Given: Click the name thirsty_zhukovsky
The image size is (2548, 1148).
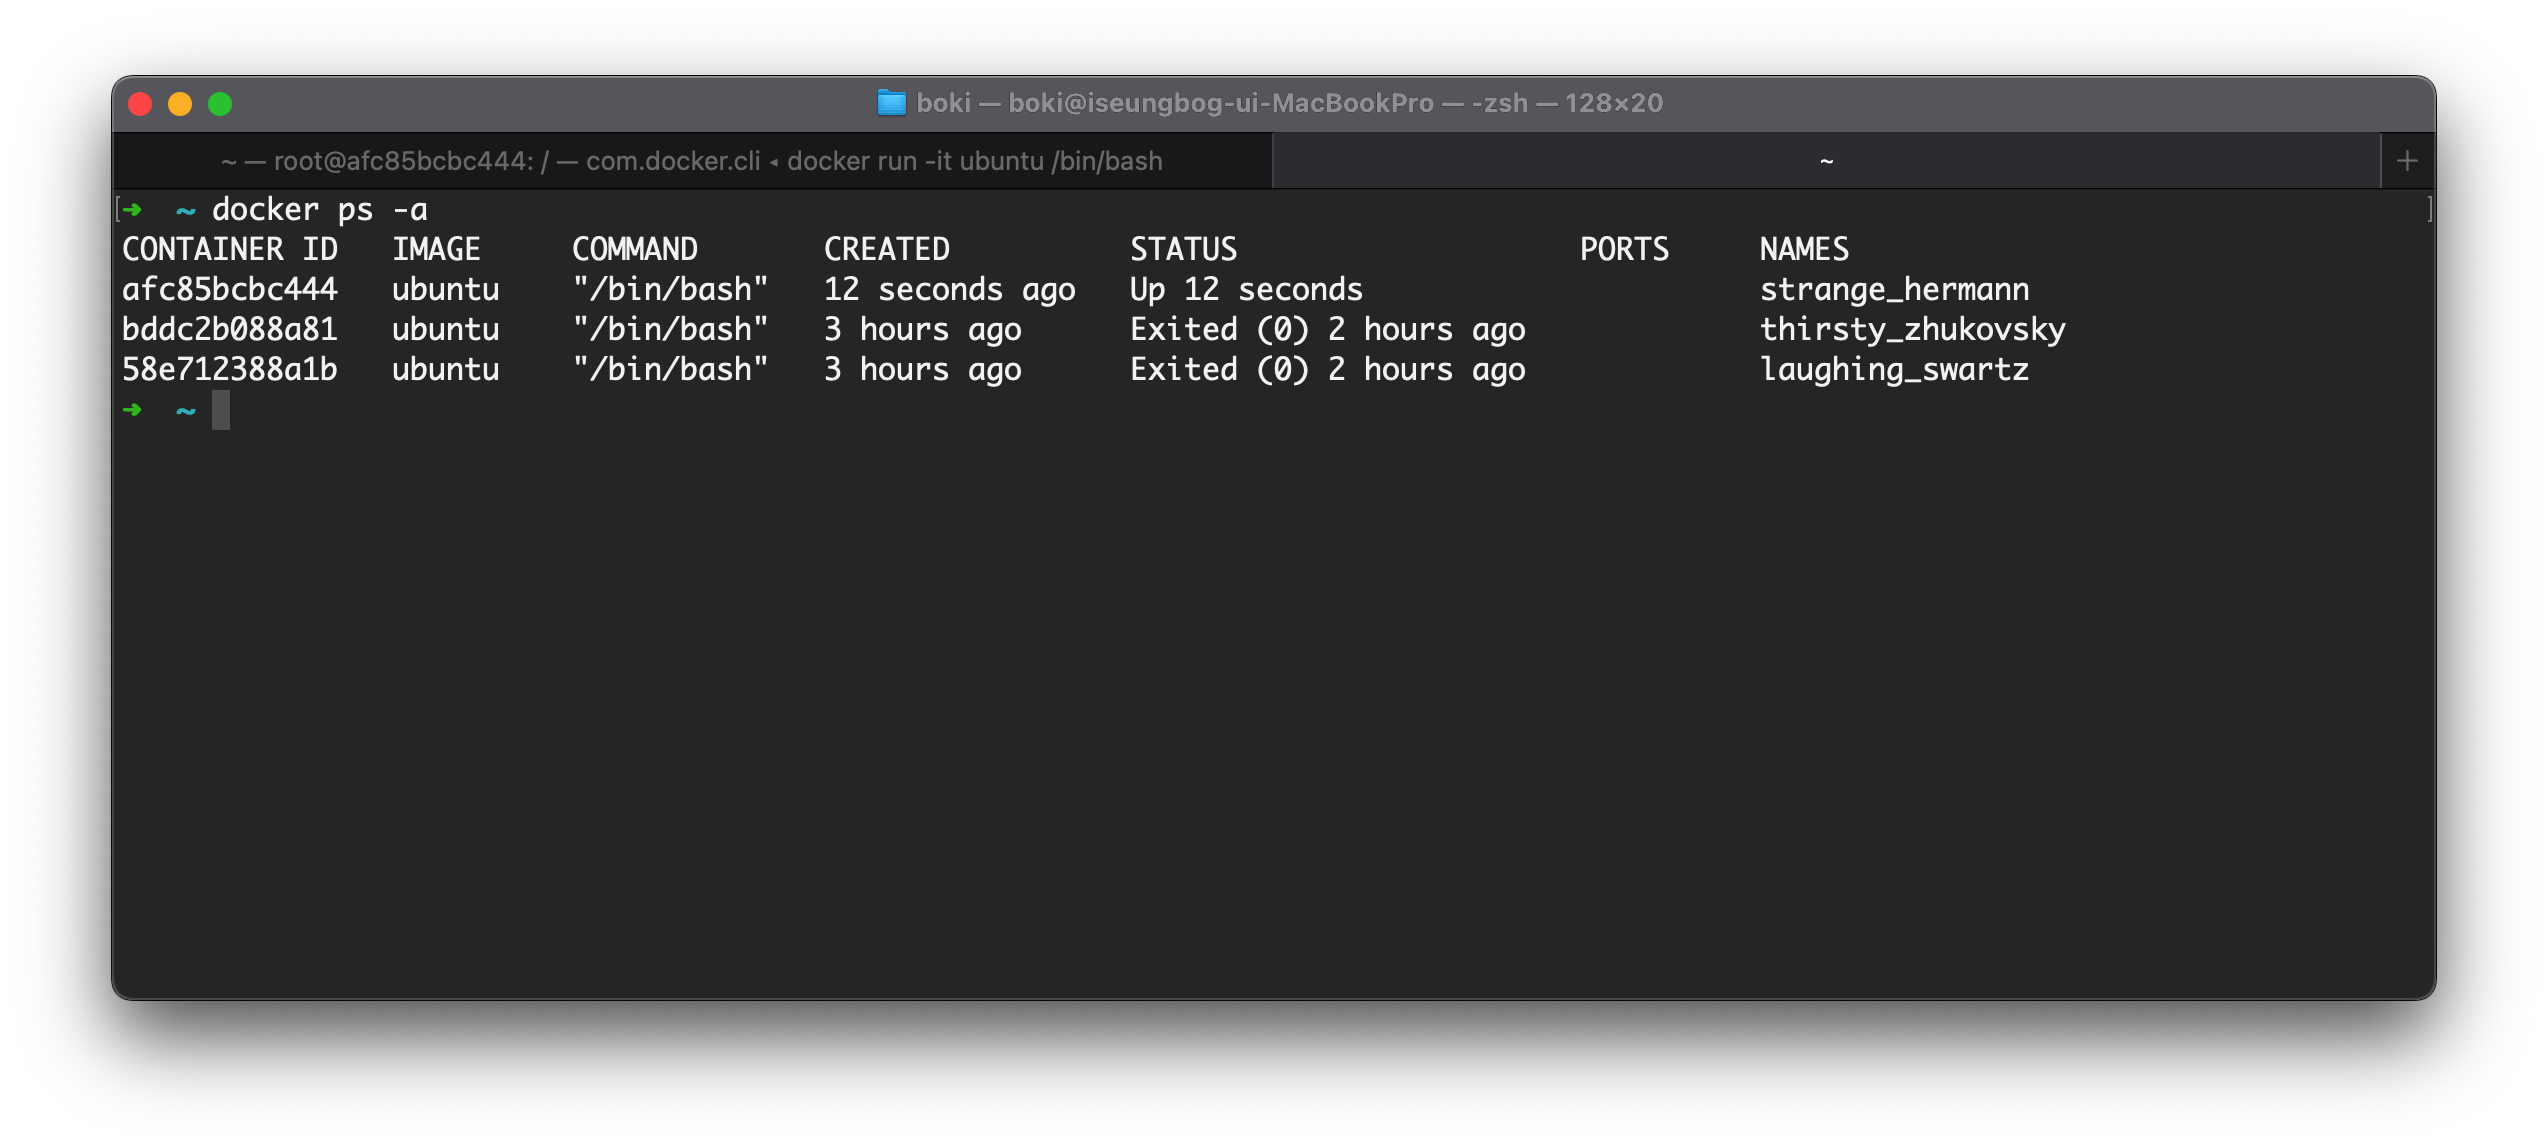Looking at the screenshot, I should point(1912,330).
